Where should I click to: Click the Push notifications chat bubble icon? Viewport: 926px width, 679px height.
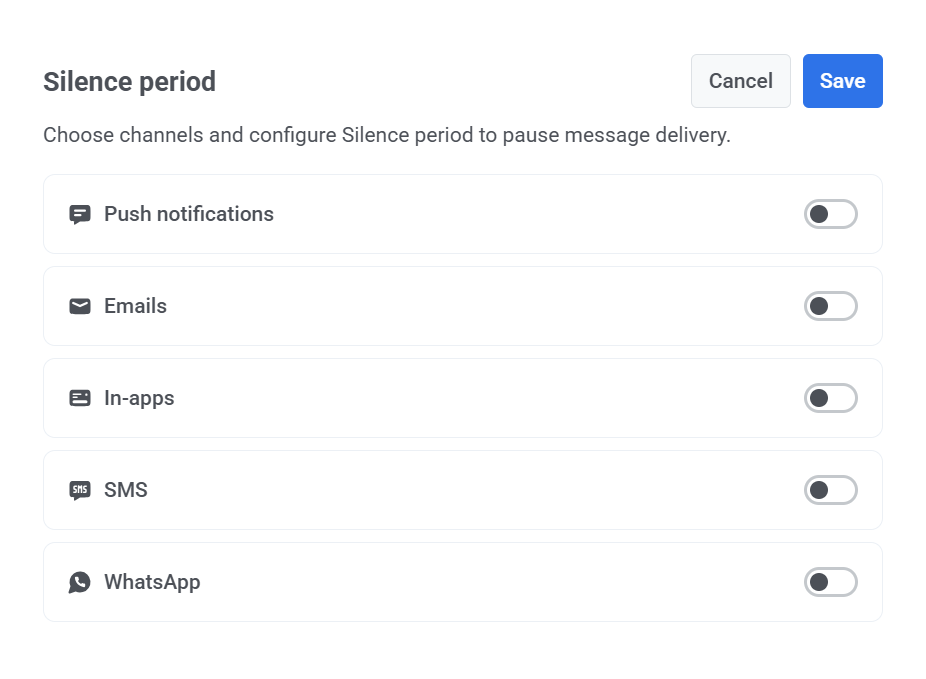click(x=80, y=214)
